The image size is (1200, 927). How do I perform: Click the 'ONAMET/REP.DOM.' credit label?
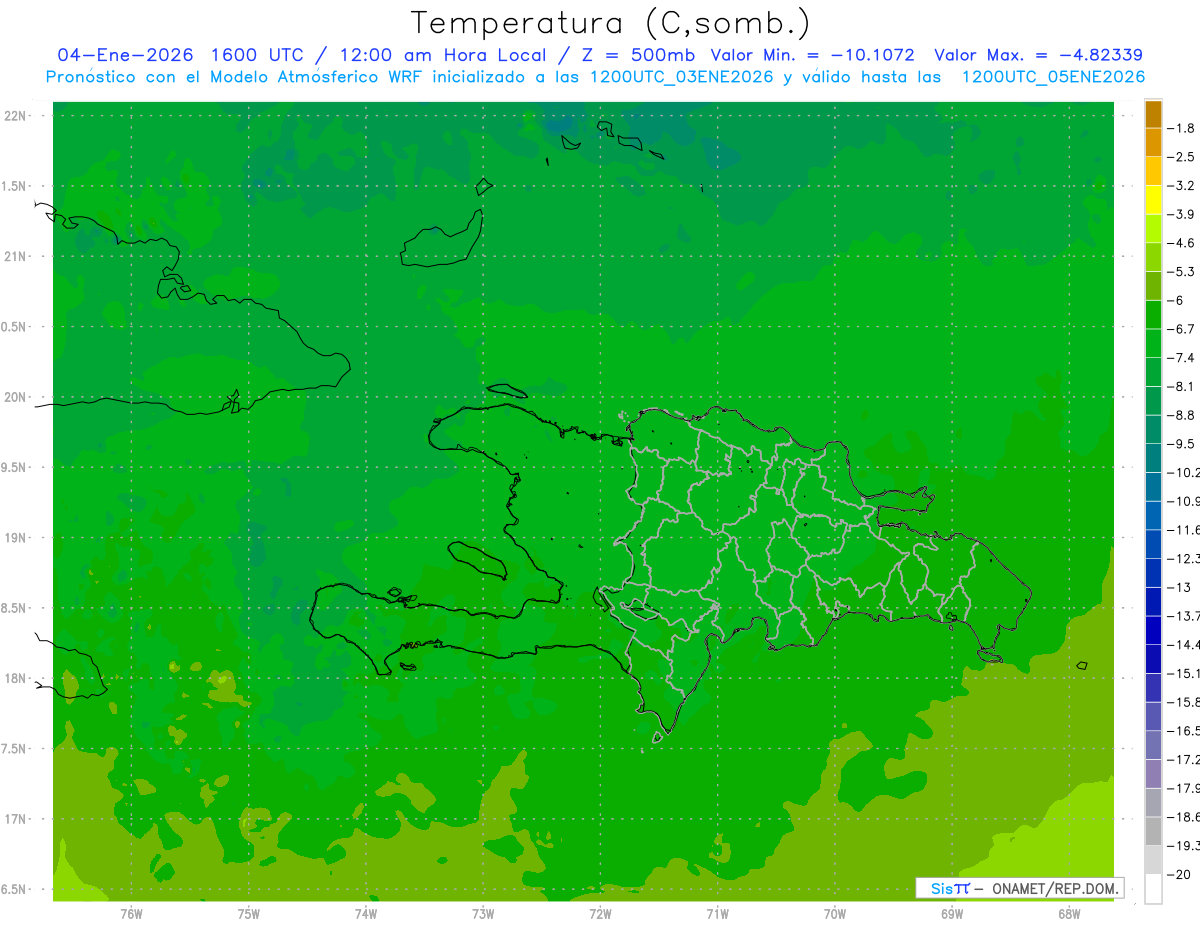click(1055, 888)
